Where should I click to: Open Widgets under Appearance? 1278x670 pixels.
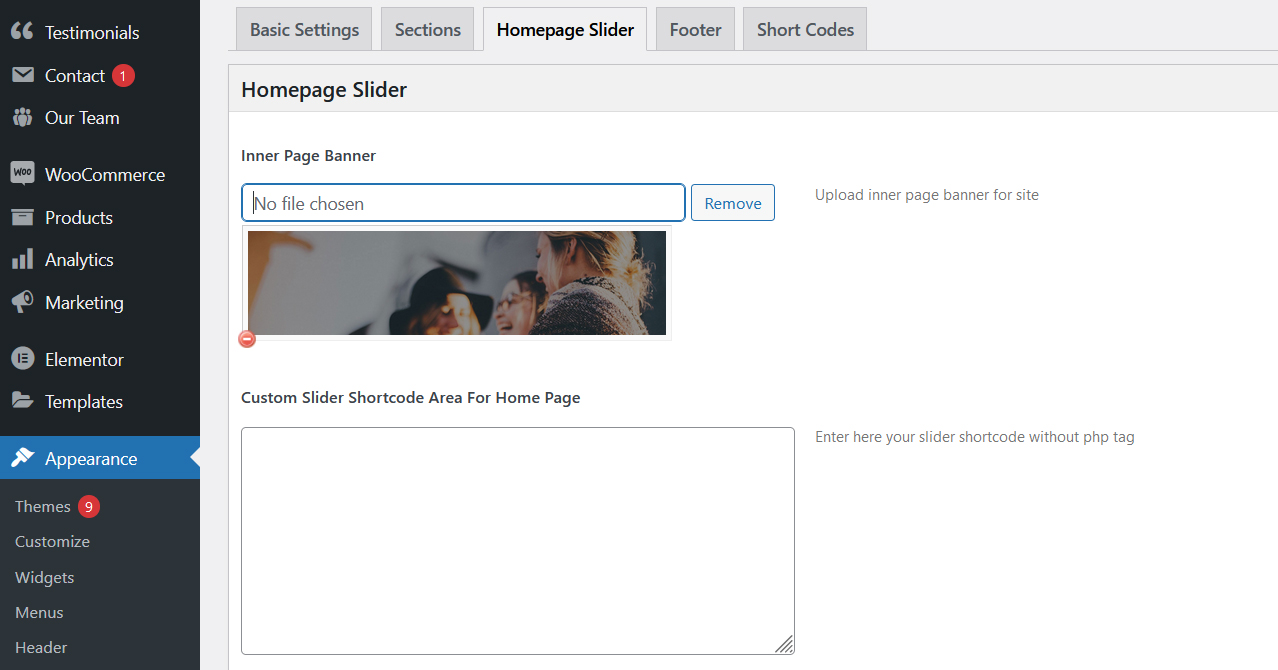(45, 577)
